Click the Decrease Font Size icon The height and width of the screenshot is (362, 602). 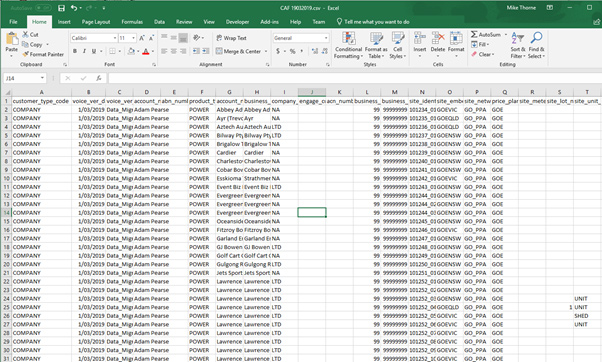pyautogui.click(x=151, y=38)
